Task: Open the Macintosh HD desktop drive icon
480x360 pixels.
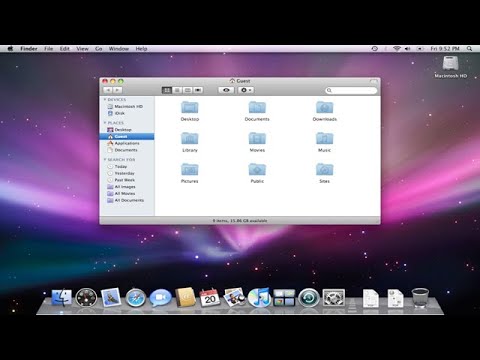Action: coord(450,67)
